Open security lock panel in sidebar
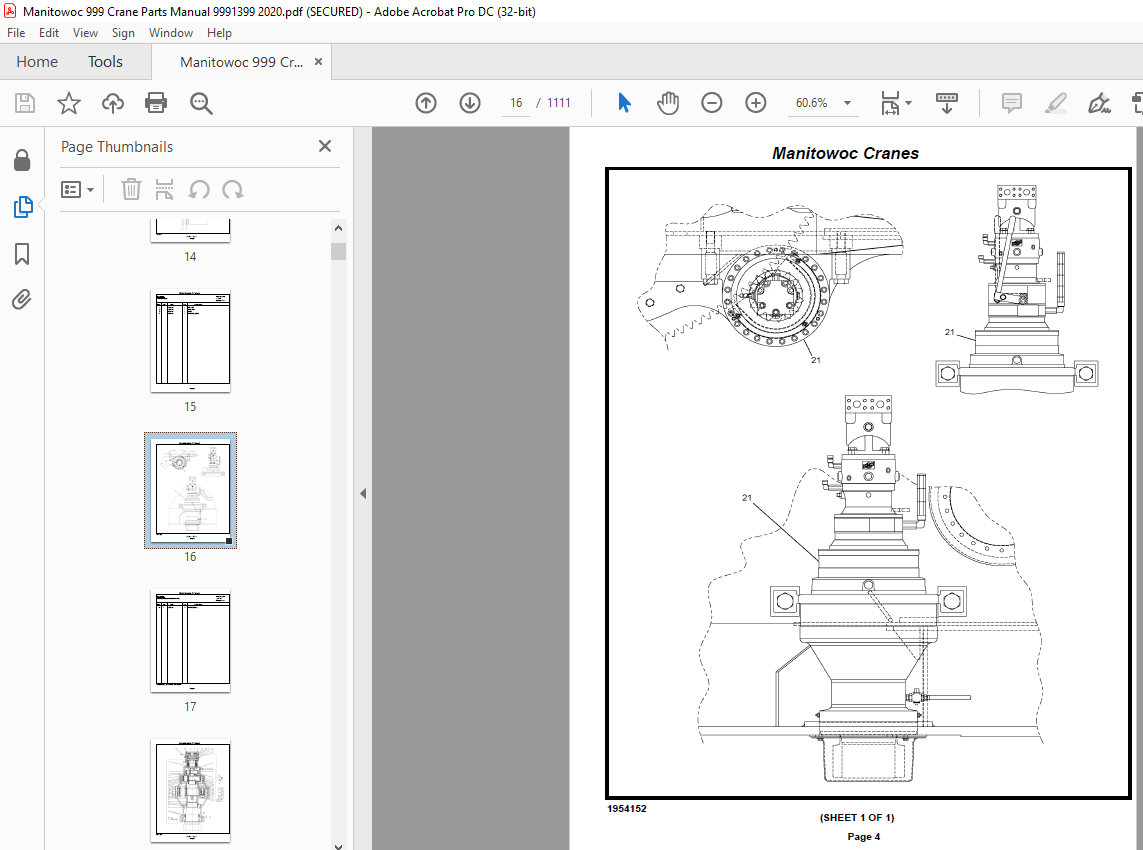The image size is (1143, 850). point(22,160)
